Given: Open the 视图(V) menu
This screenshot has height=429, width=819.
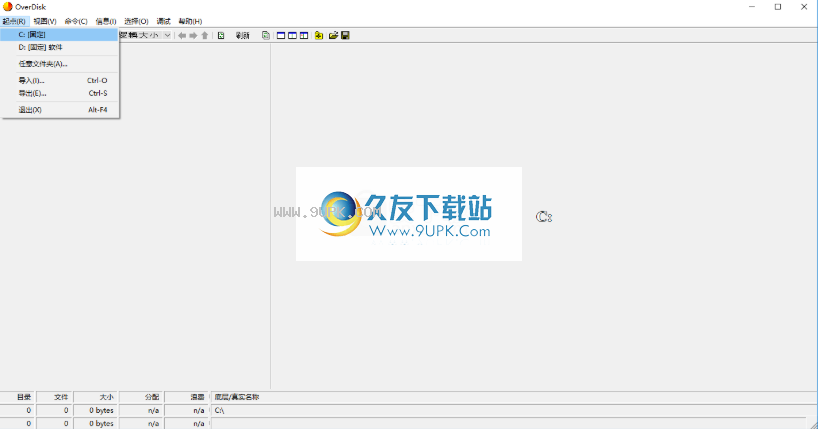Looking at the screenshot, I should point(45,21).
